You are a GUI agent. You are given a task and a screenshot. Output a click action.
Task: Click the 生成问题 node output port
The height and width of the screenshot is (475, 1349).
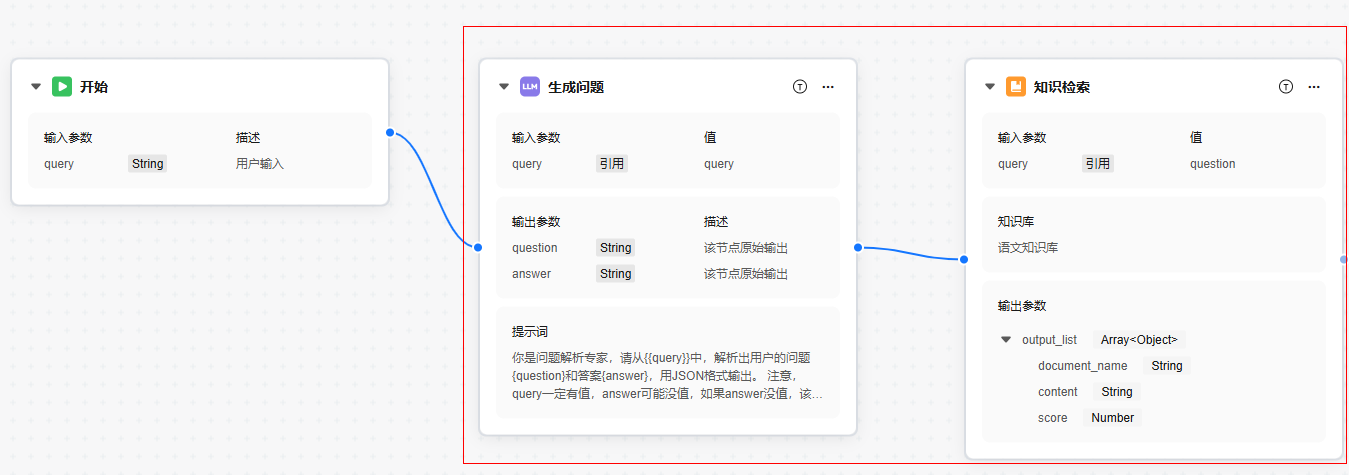click(858, 247)
